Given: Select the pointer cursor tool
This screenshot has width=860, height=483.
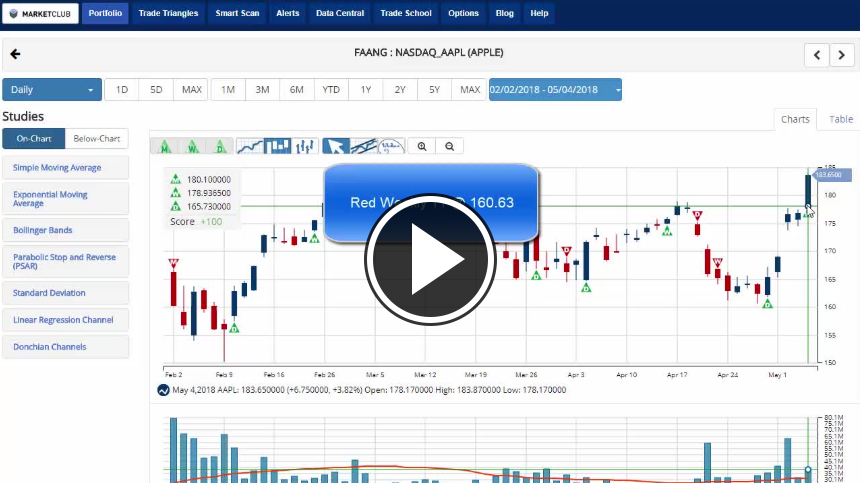Looking at the screenshot, I should tap(336, 146).
